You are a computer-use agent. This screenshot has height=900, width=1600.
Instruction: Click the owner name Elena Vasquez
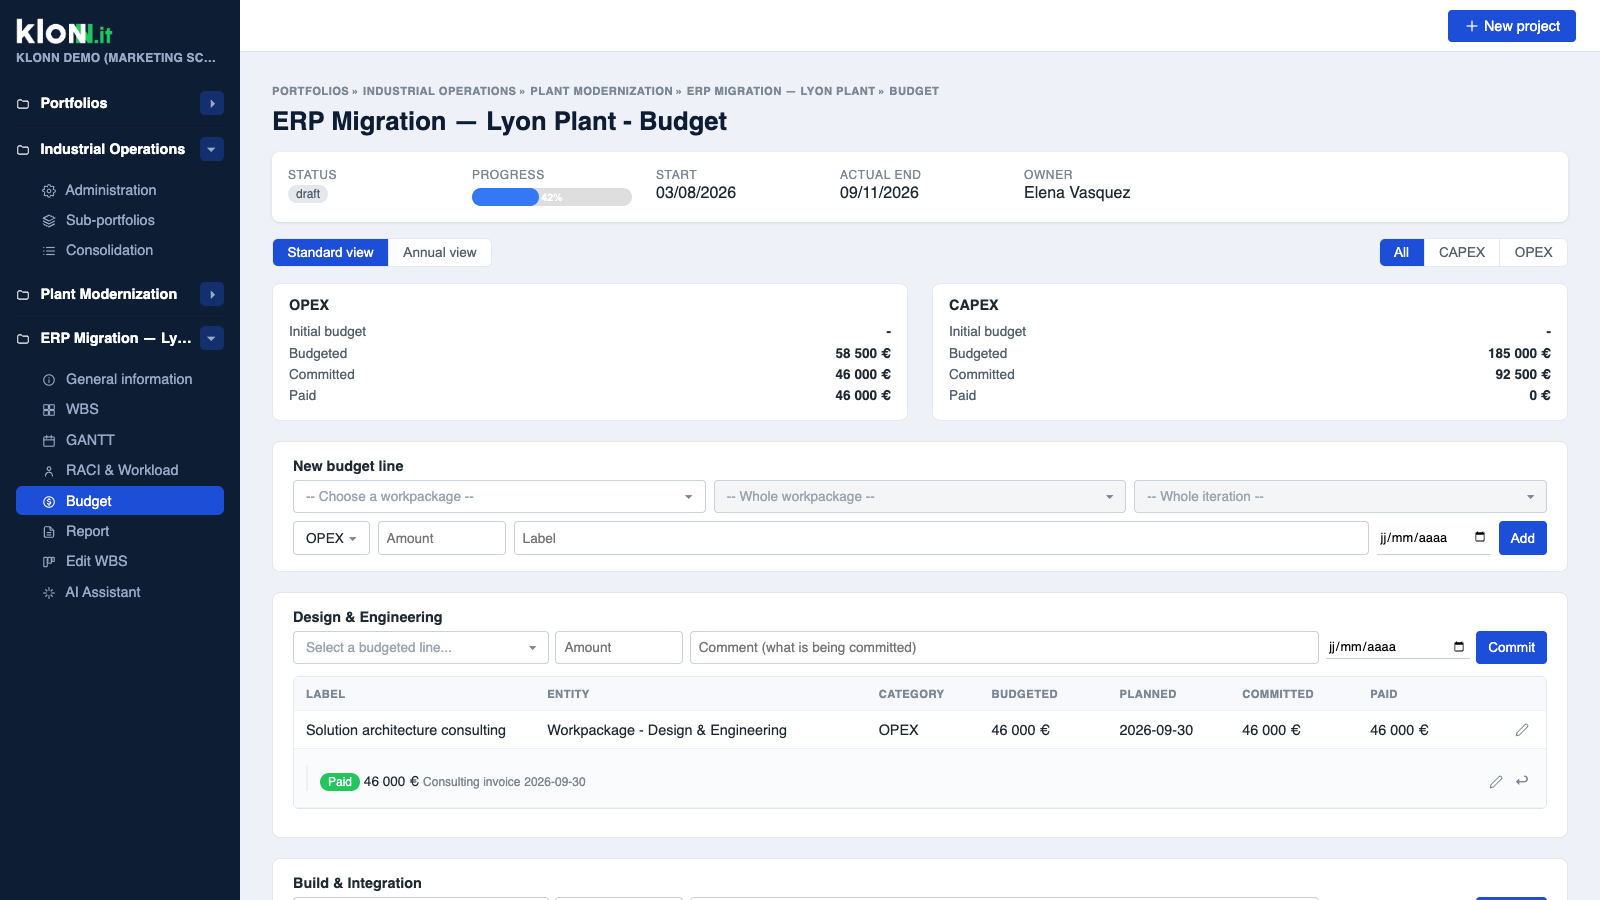pos(1077,193)
